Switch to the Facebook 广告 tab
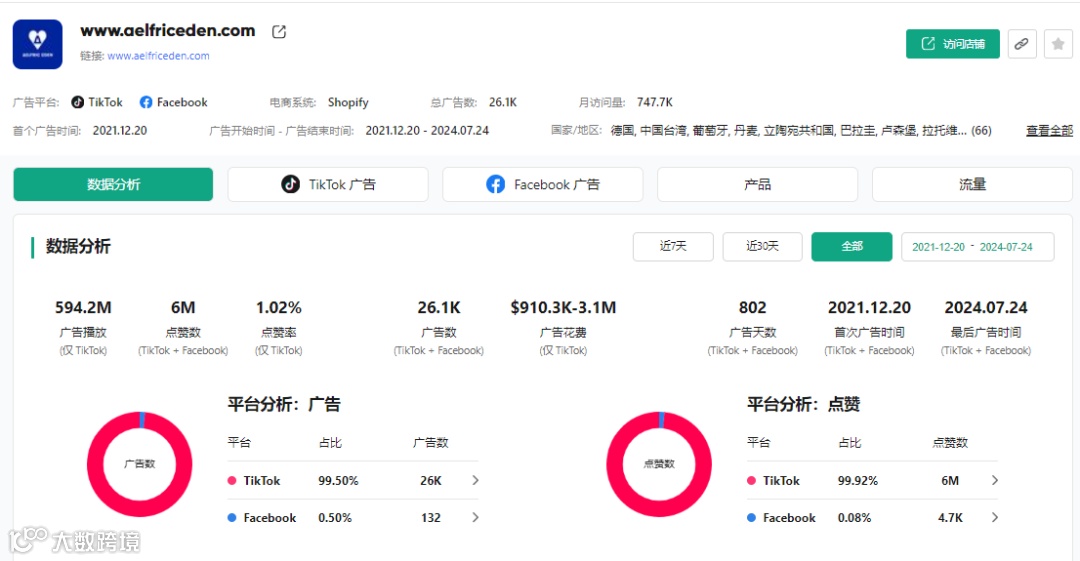 pyautogui.click(x=543, y=184)
